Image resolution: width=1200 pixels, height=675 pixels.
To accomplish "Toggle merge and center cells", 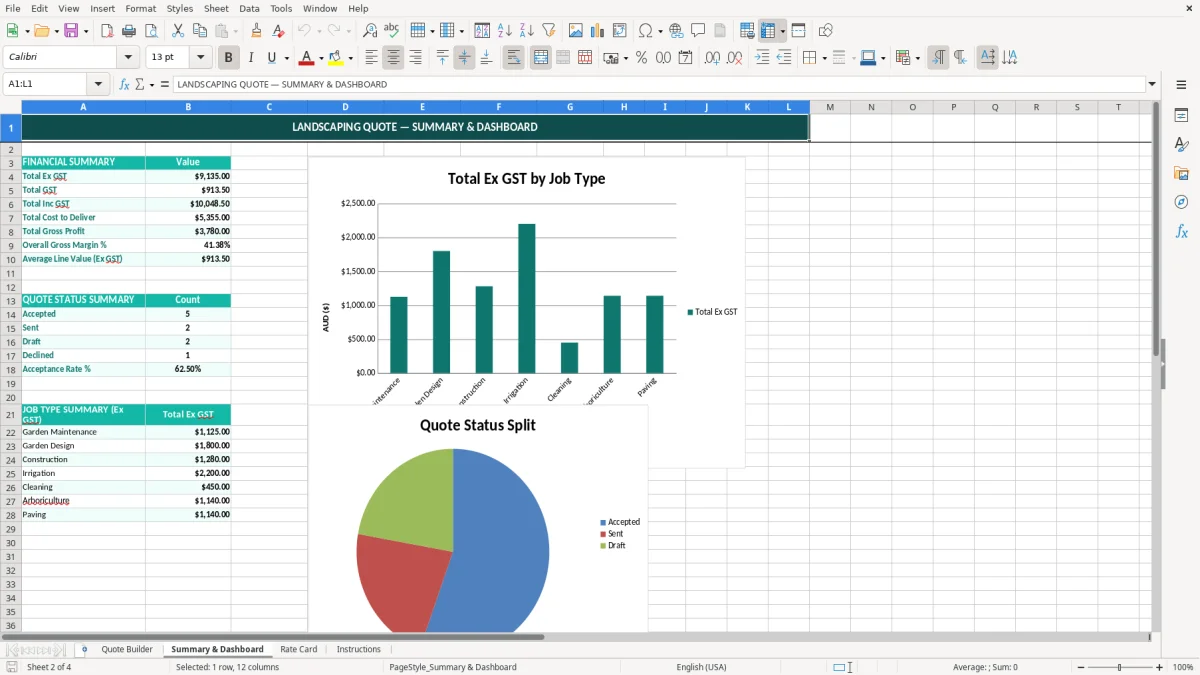I will click(540, 58).
